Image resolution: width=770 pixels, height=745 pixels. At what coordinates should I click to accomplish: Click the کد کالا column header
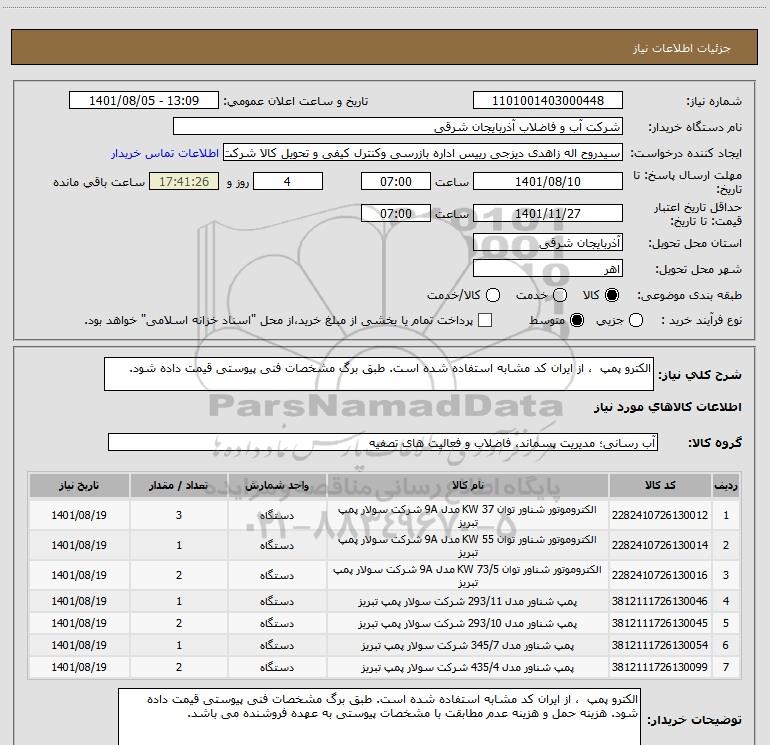pos(660,485)
